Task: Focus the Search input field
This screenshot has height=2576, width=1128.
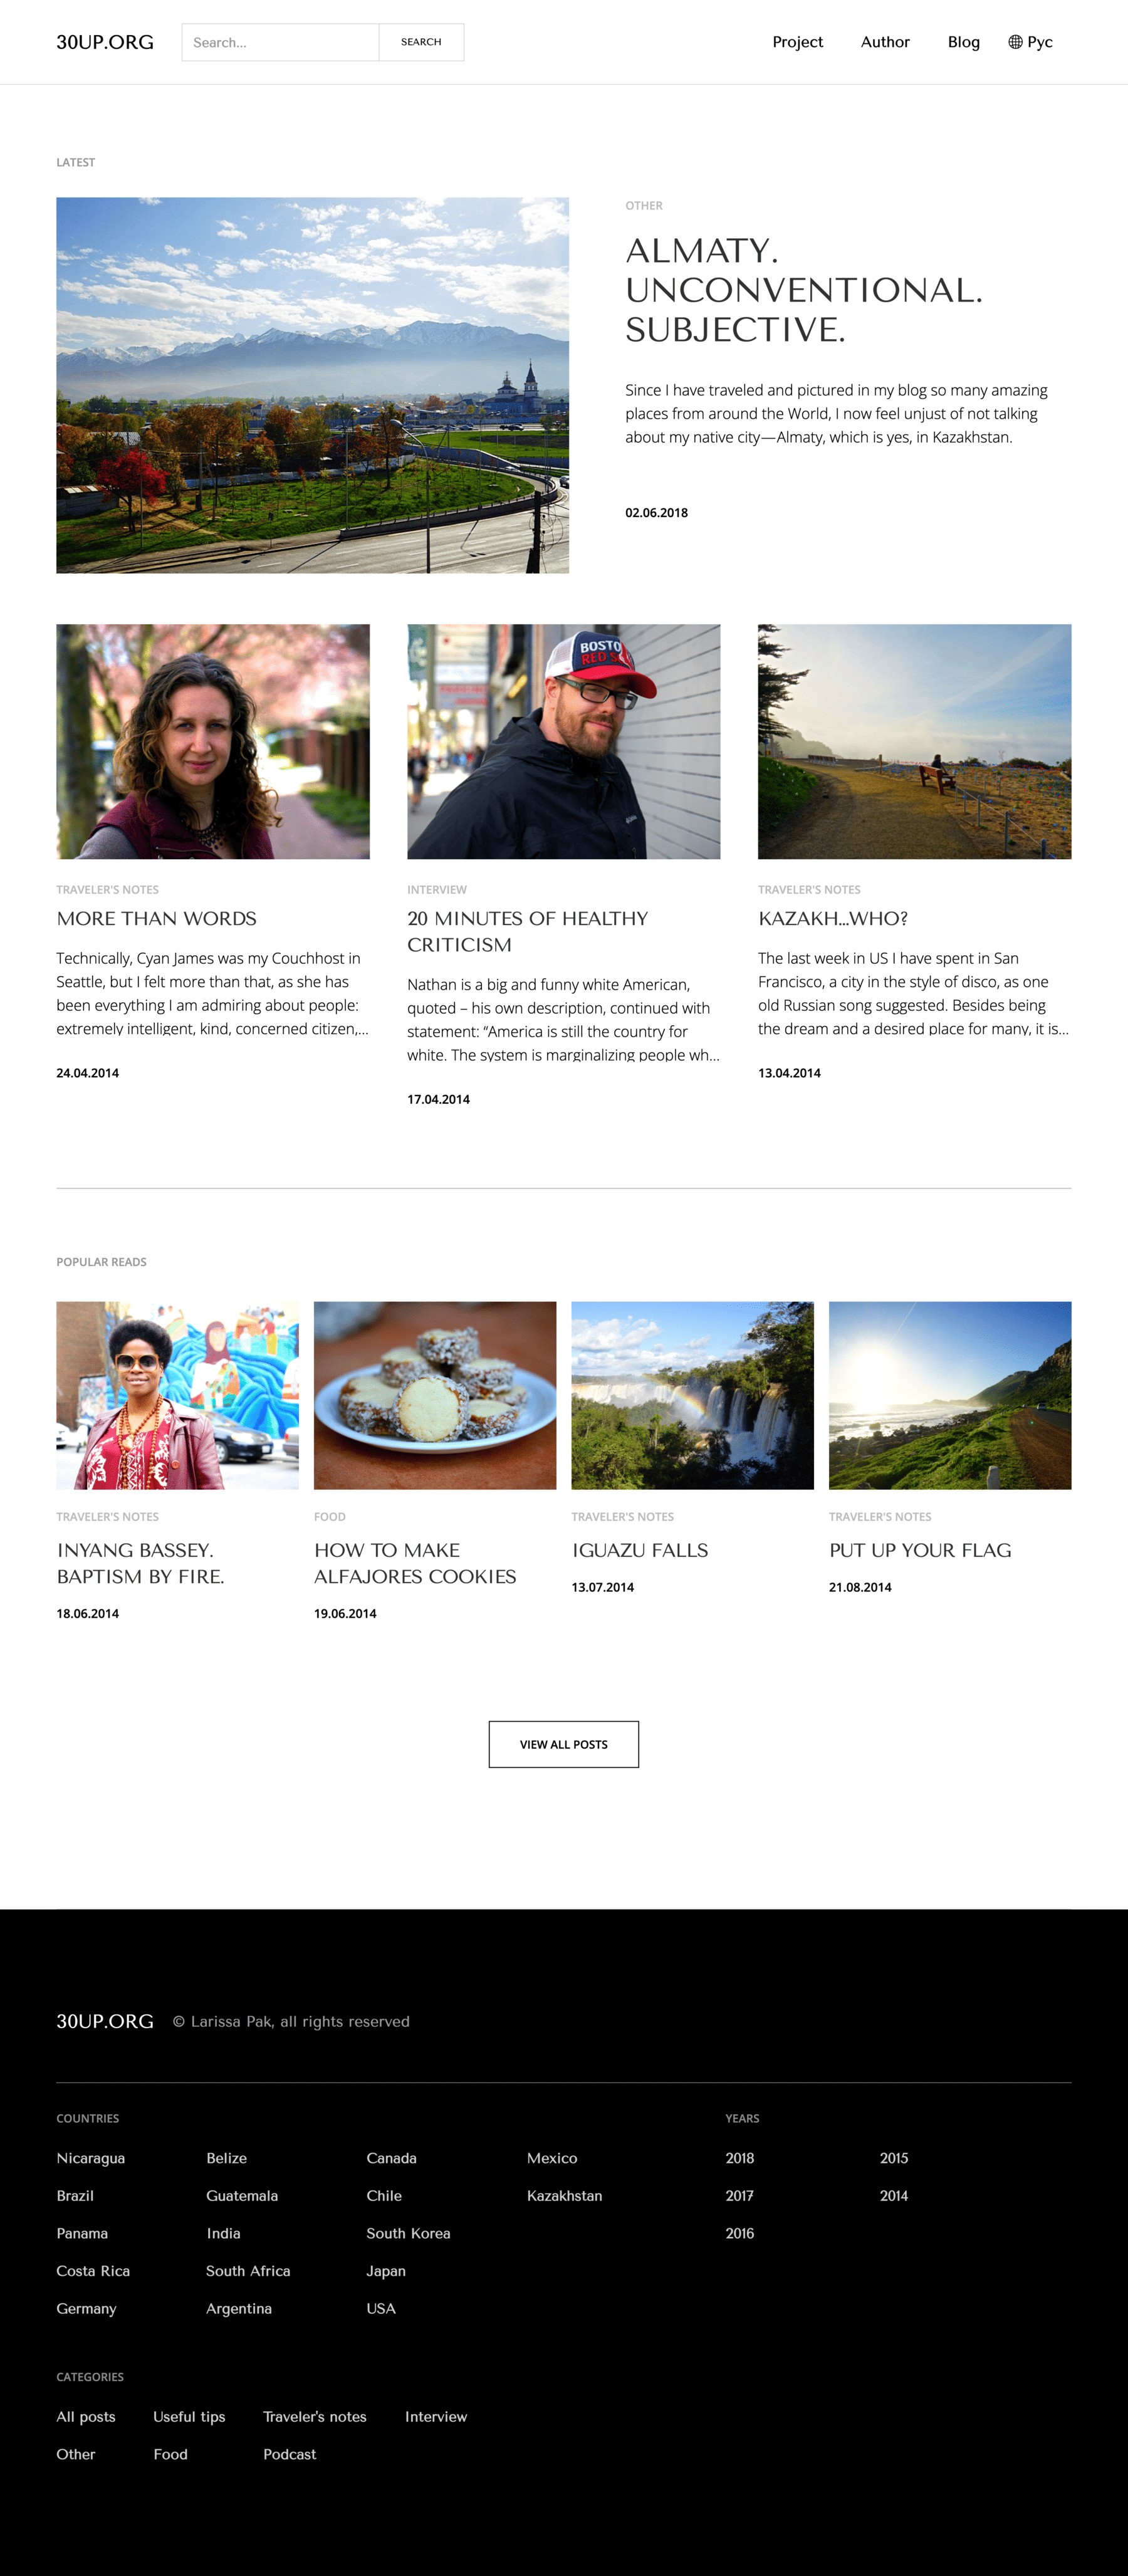Action: click(x=280, y=42)
